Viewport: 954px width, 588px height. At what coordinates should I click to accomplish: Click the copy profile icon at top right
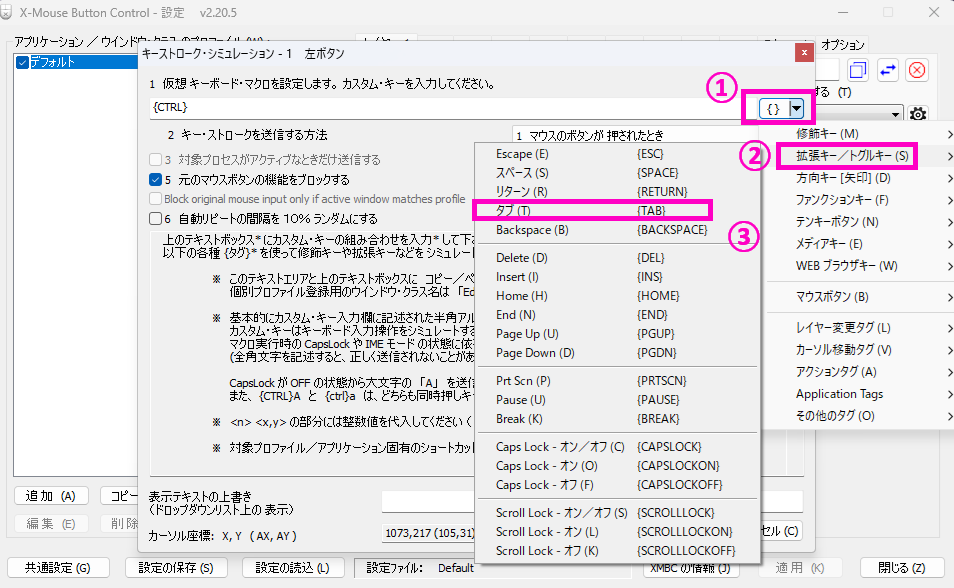[x=858, y=70]
